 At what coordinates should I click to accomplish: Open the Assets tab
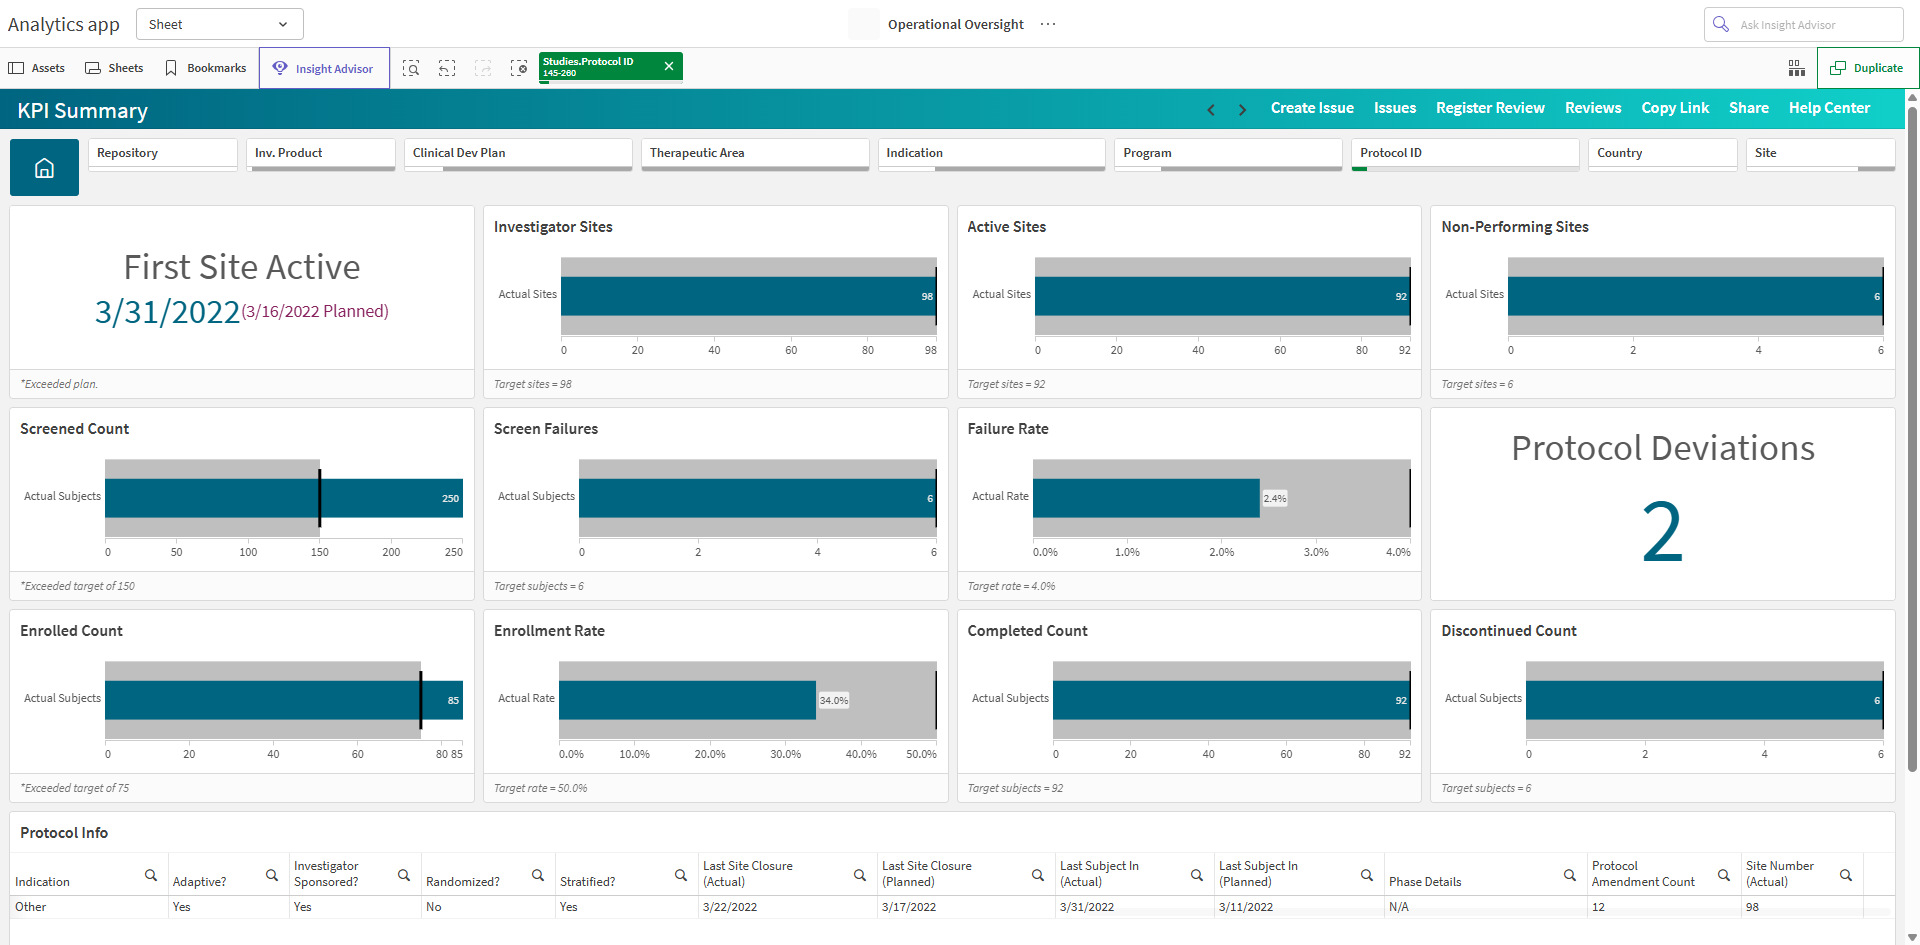click(x=37, y=68)
